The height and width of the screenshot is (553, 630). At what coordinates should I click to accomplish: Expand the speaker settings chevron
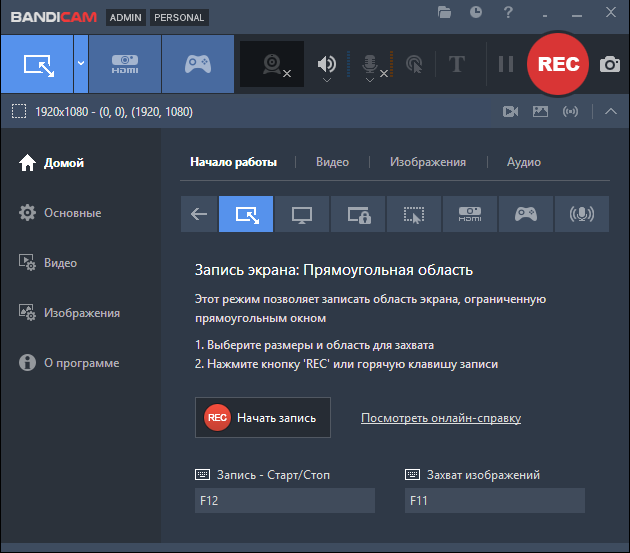coord(327,80)
